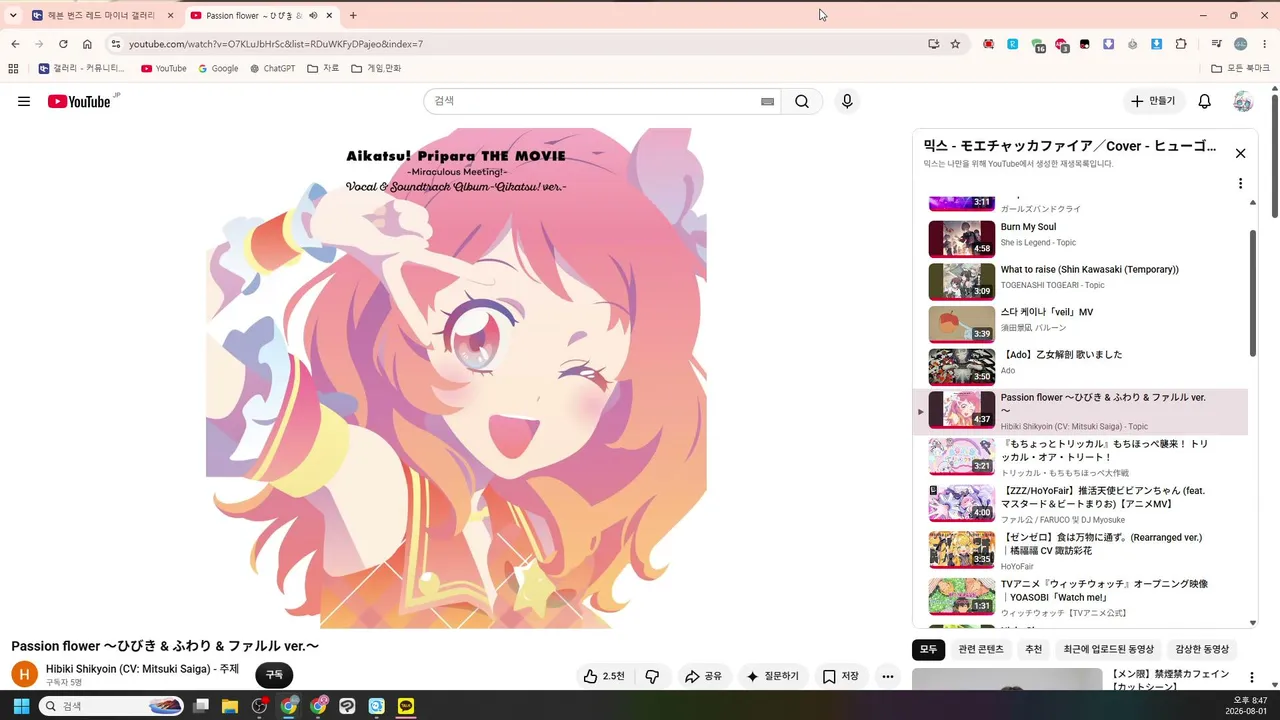Play もちょっとトリッカル playlist video
Screen dimensions: 1280x720
(1080, 456)
